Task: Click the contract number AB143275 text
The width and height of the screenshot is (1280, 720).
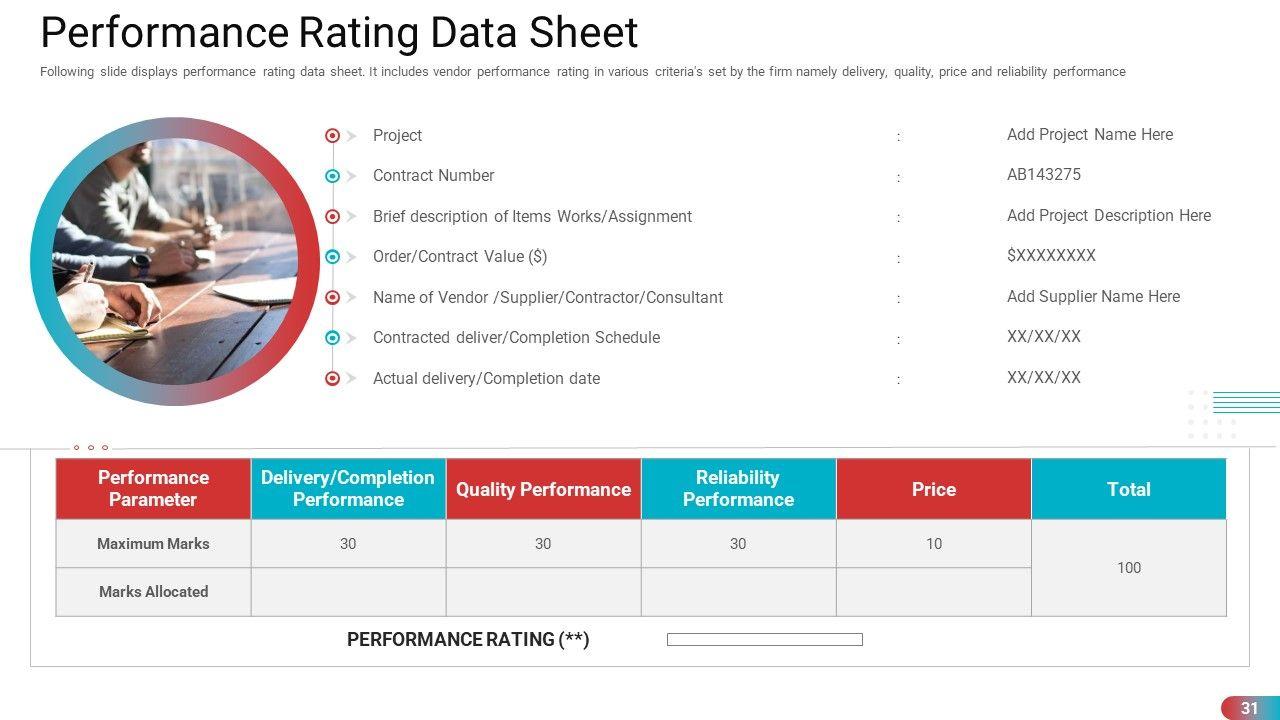Action: click(x=1044, y=175)
